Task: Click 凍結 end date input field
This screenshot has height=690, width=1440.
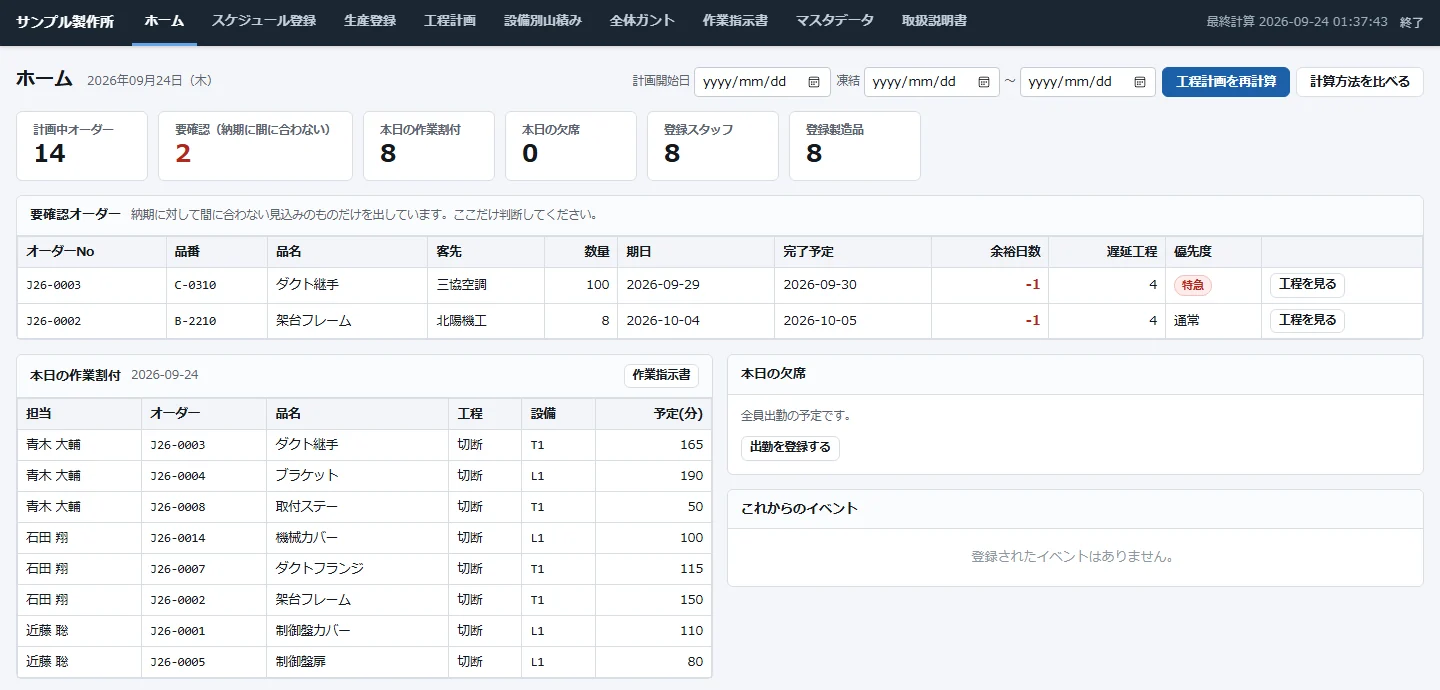Action: click(1088, 82)
